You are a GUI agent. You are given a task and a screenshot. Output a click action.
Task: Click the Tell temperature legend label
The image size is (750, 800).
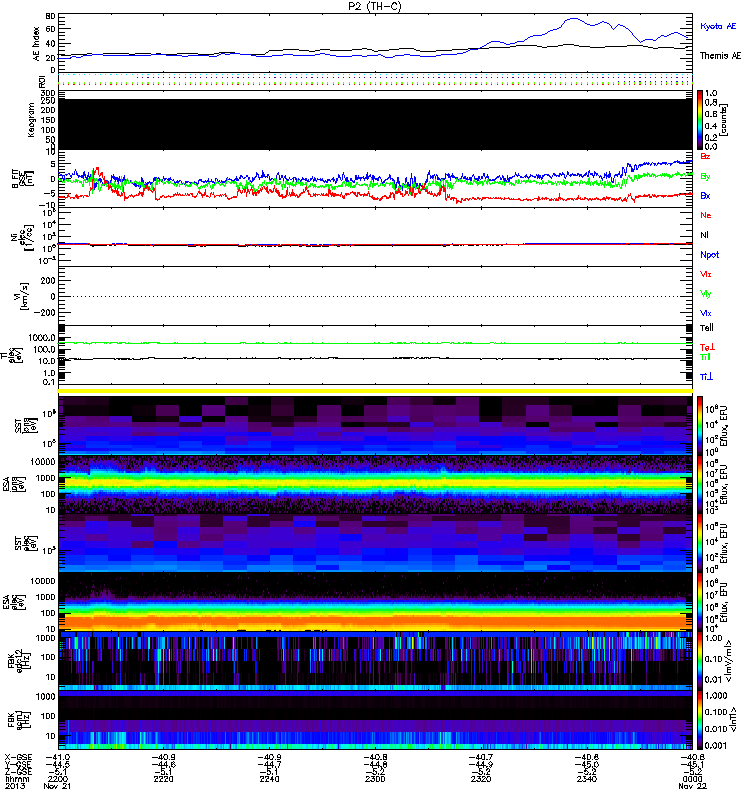point(706,327)
